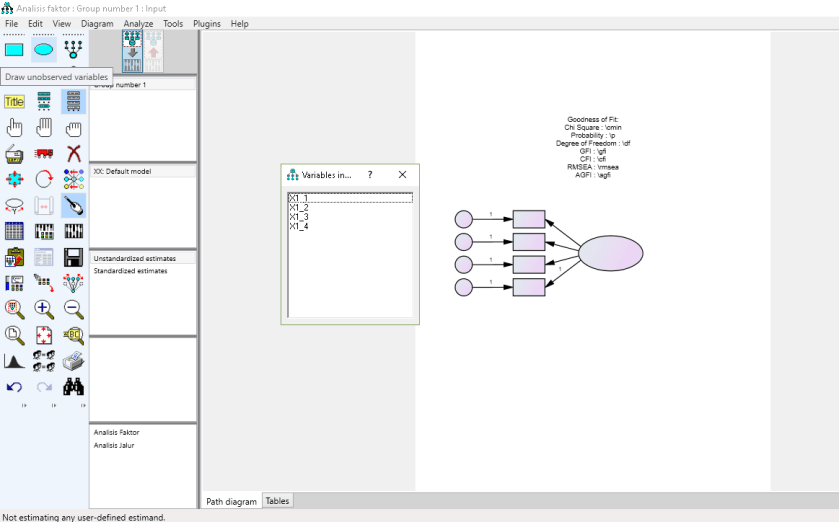The width and height of the screenshot is (839, 522).
Task: Select variable X1_3 in the variables list
Action: click(x=299, y=217)
